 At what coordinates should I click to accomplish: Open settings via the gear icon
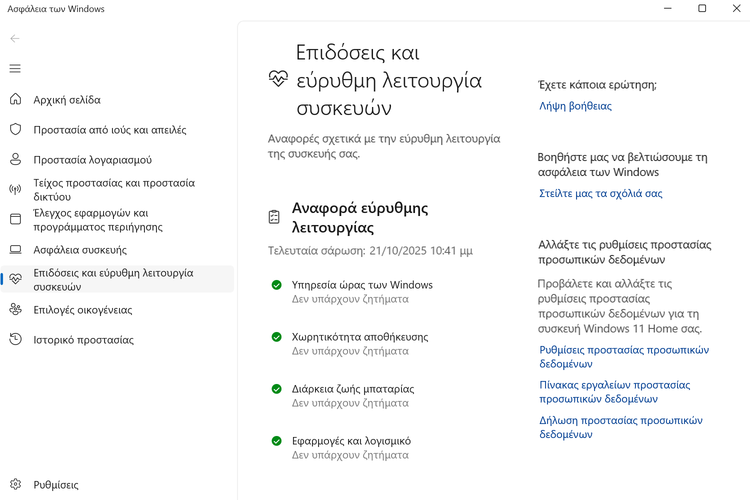15,485
